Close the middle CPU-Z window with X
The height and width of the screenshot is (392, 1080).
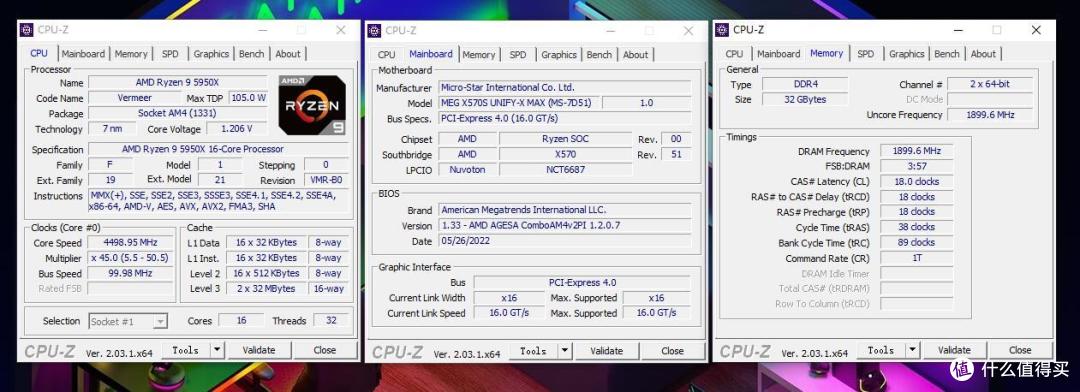point(688,30)
